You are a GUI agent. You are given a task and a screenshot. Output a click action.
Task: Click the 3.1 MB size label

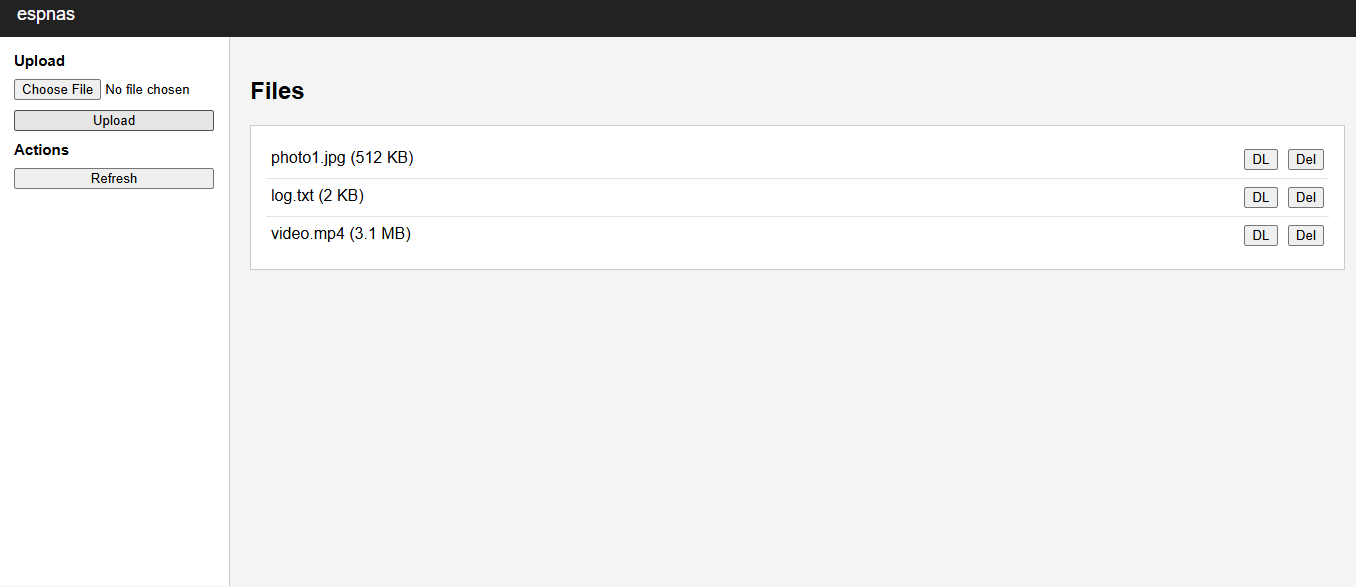tap(381, 234)
